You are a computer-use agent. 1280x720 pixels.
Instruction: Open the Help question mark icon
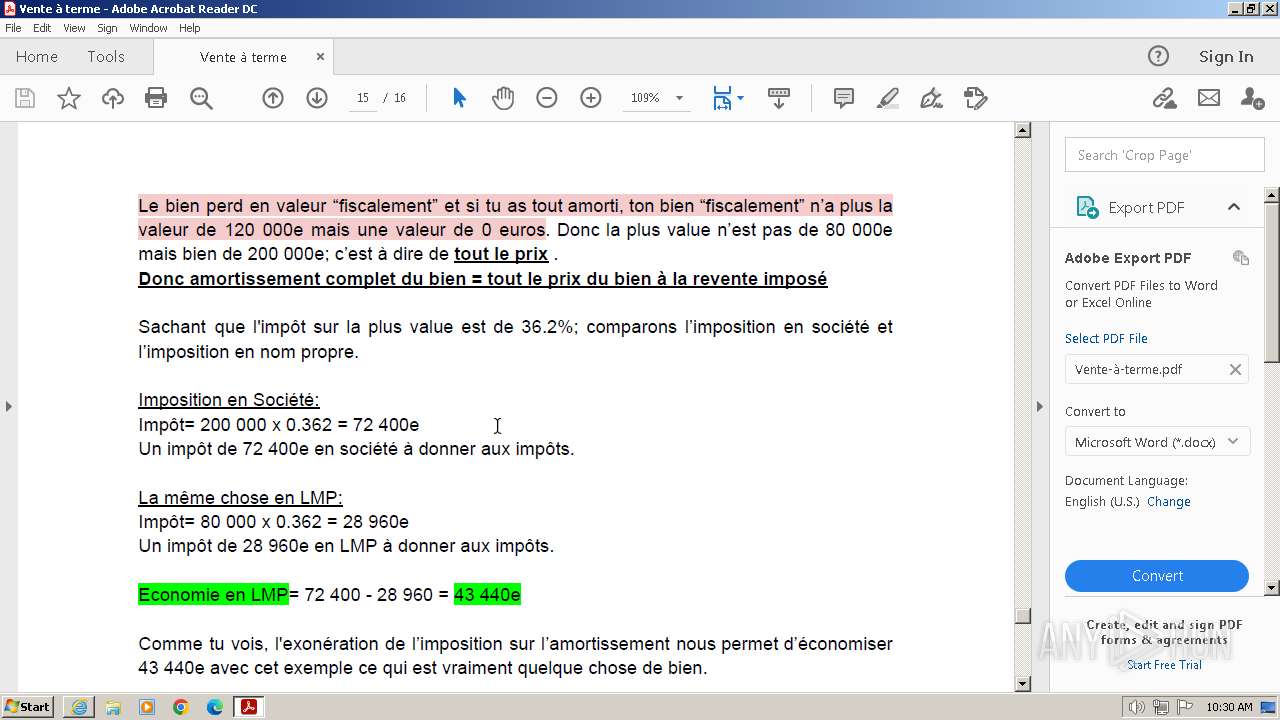(1158, 57)
